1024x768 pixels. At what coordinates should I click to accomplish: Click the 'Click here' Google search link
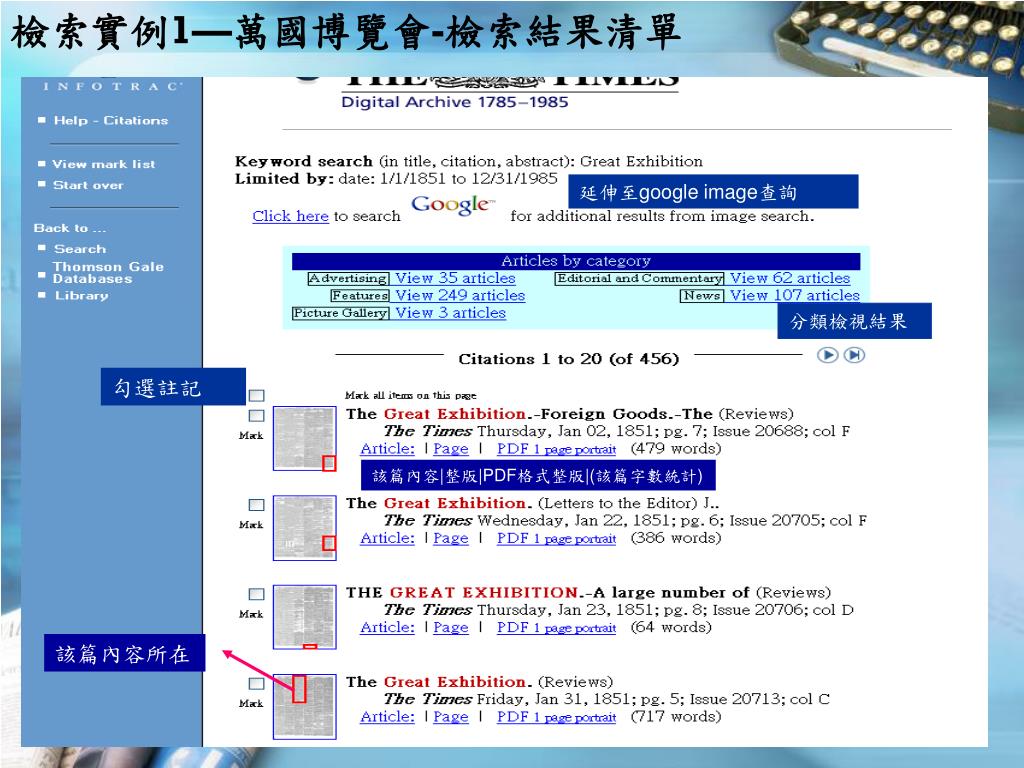click(x=291, y=216)
